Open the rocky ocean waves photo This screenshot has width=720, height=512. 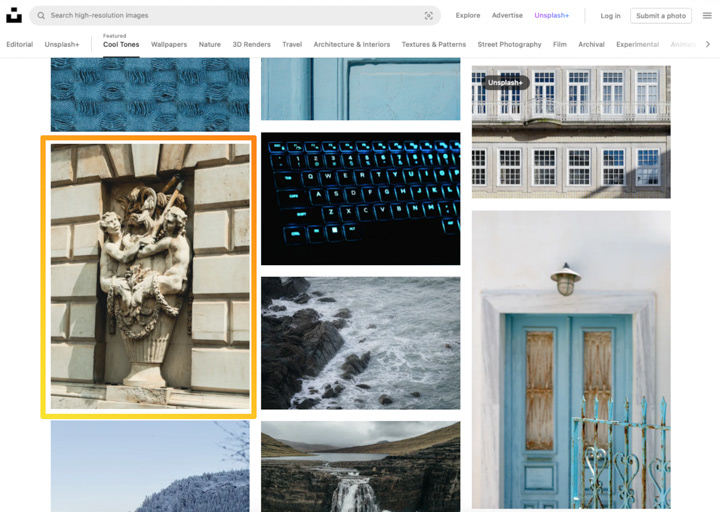(360, 343)
